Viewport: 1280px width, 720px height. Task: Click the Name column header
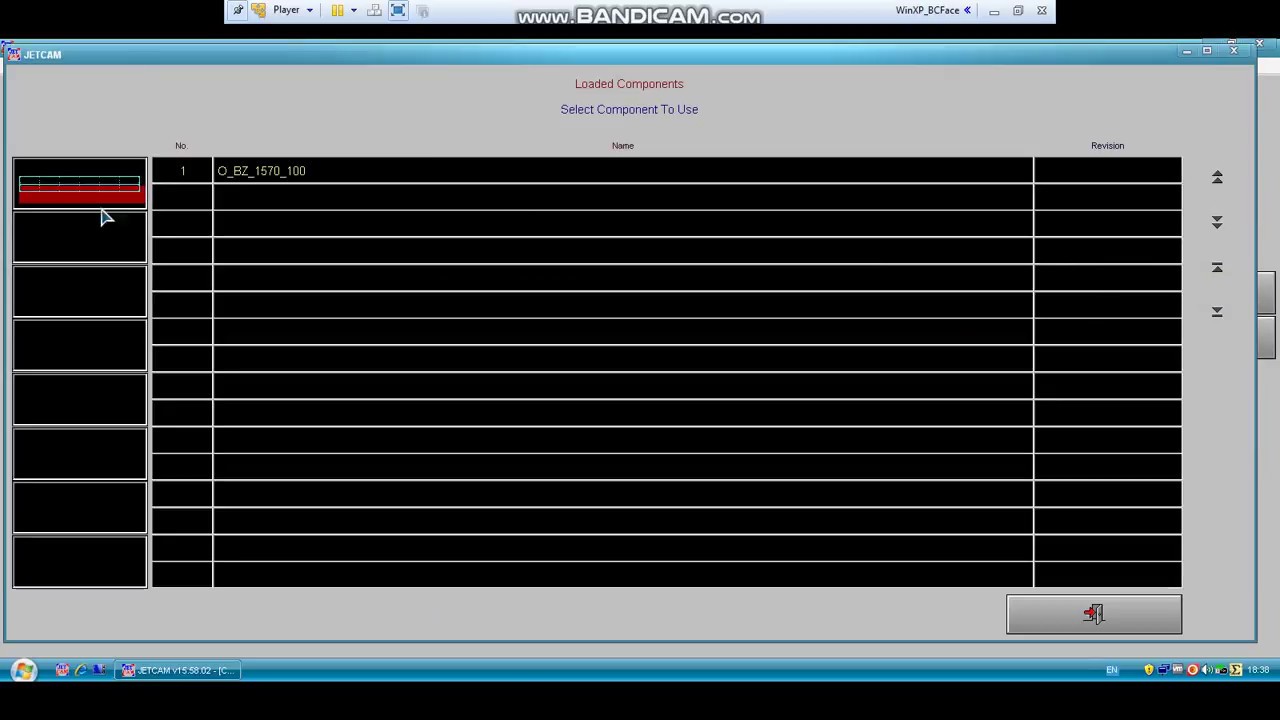click(x=622, y=146)
